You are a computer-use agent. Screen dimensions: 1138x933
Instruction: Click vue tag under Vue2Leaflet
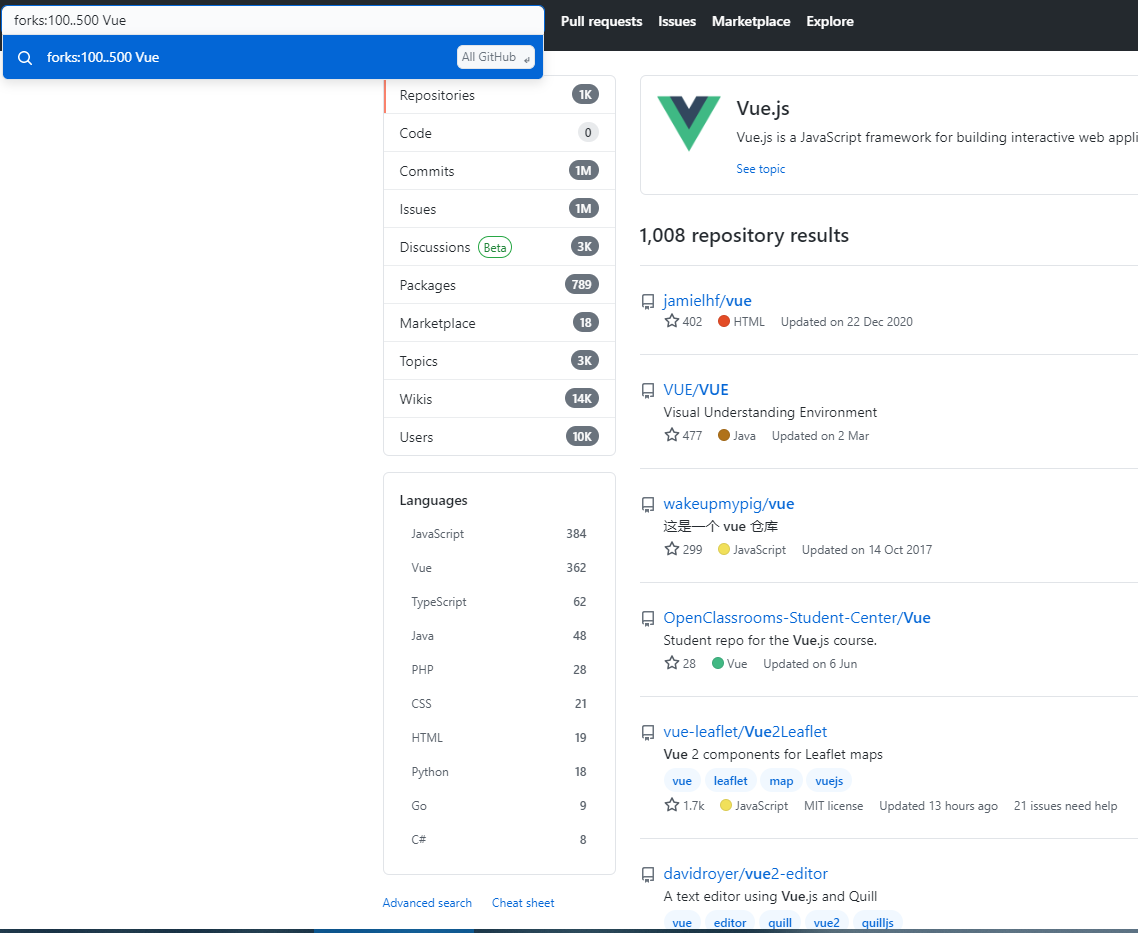pyautogui.click(x=681, y=781)
